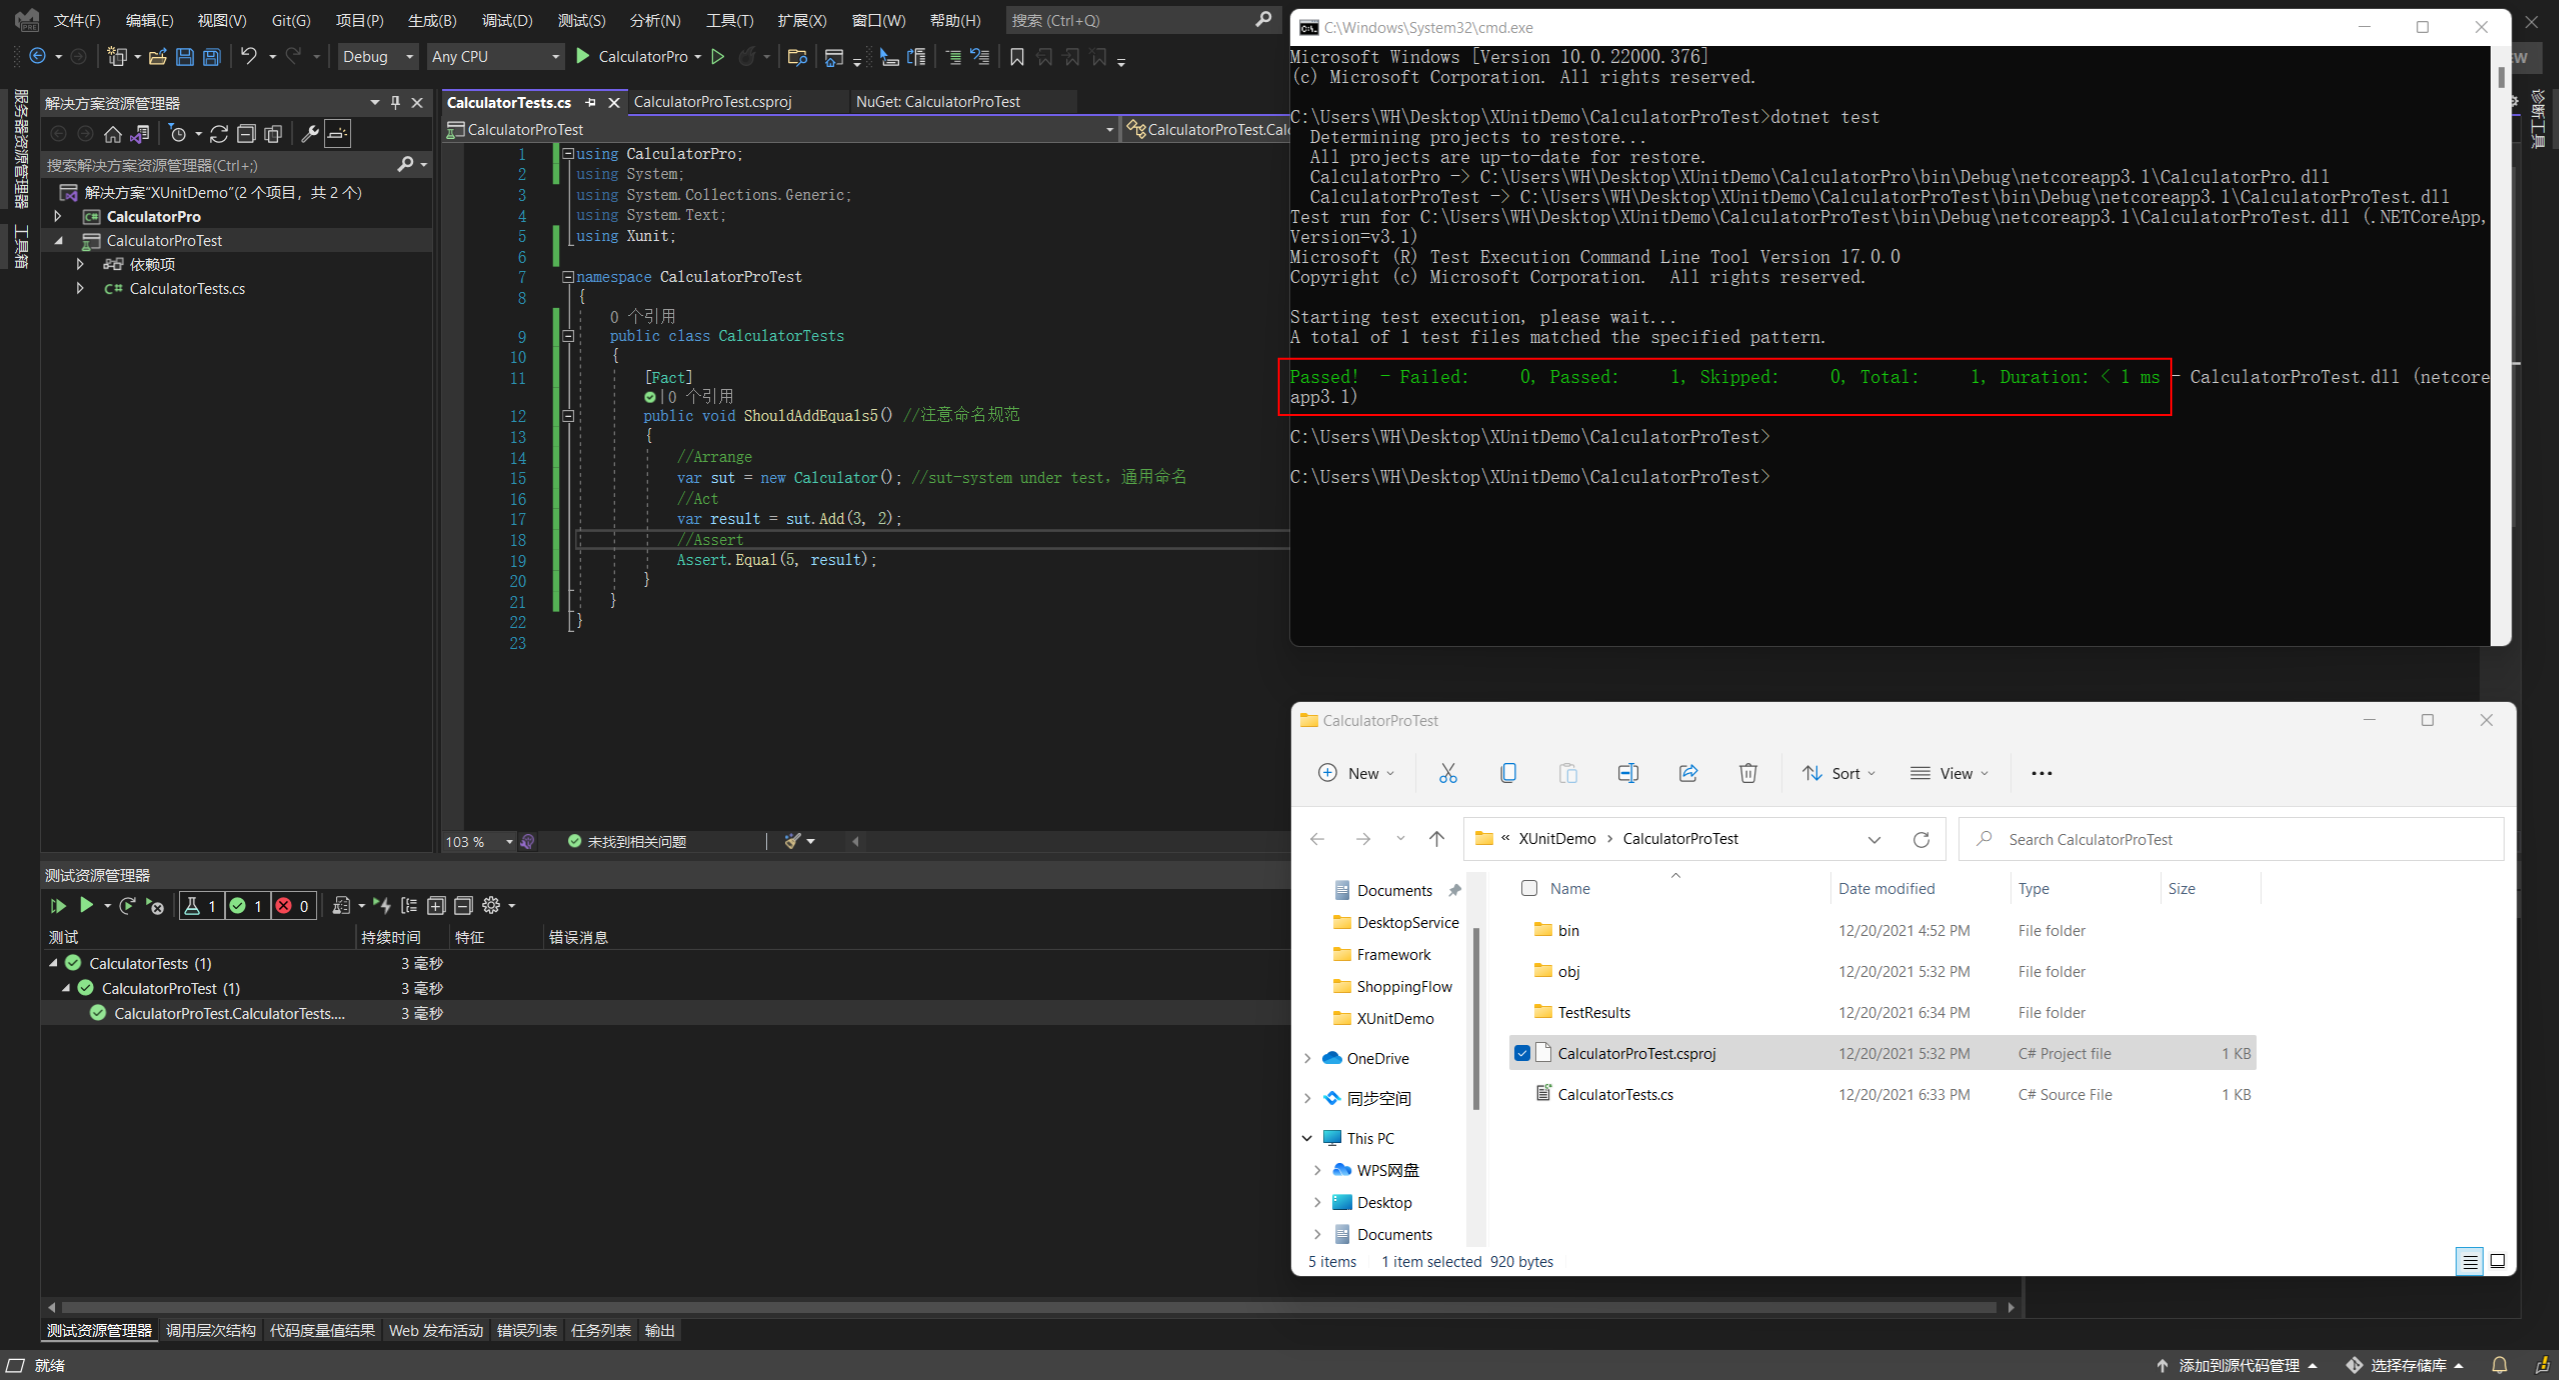Click the delete trash icon in File Explorer
This screenshot has height=1380, width=2559.
tap(1747, 773)
